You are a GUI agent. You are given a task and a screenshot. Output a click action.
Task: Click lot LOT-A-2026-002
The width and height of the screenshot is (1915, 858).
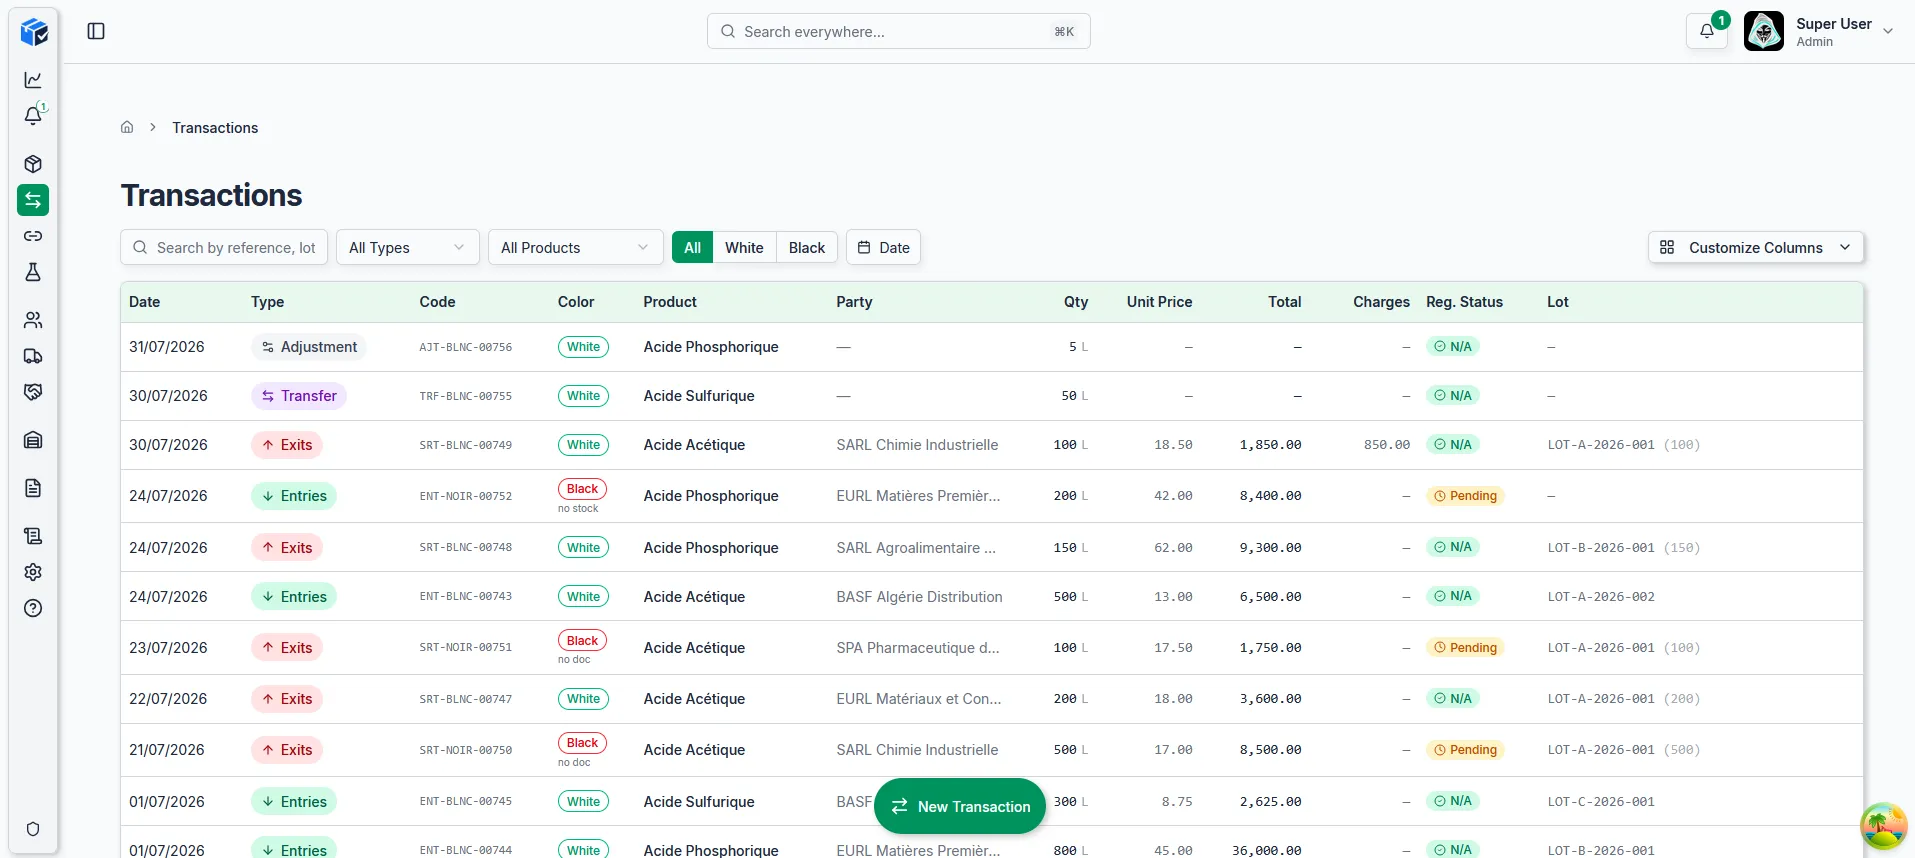(1601, 597)
